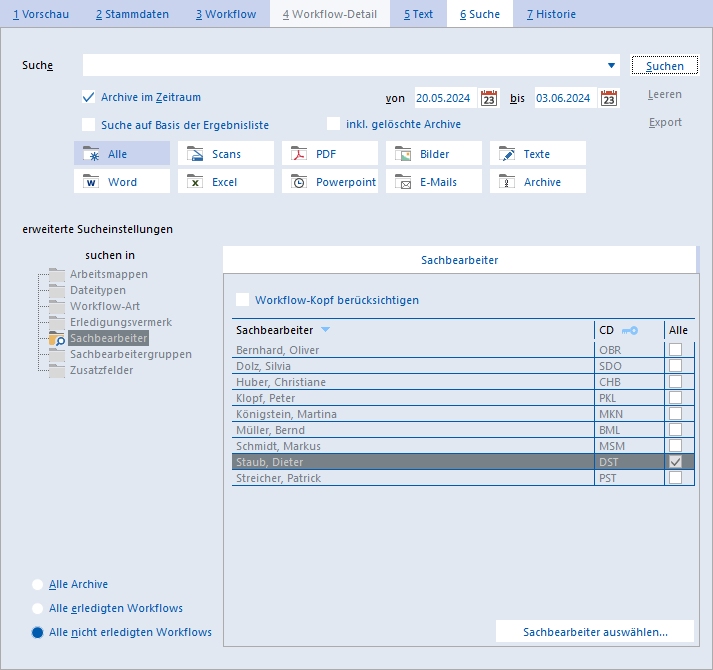Sort by Sachbearbeiter column arrow
This screenshot has width=713, height=670.
(326, 329)
